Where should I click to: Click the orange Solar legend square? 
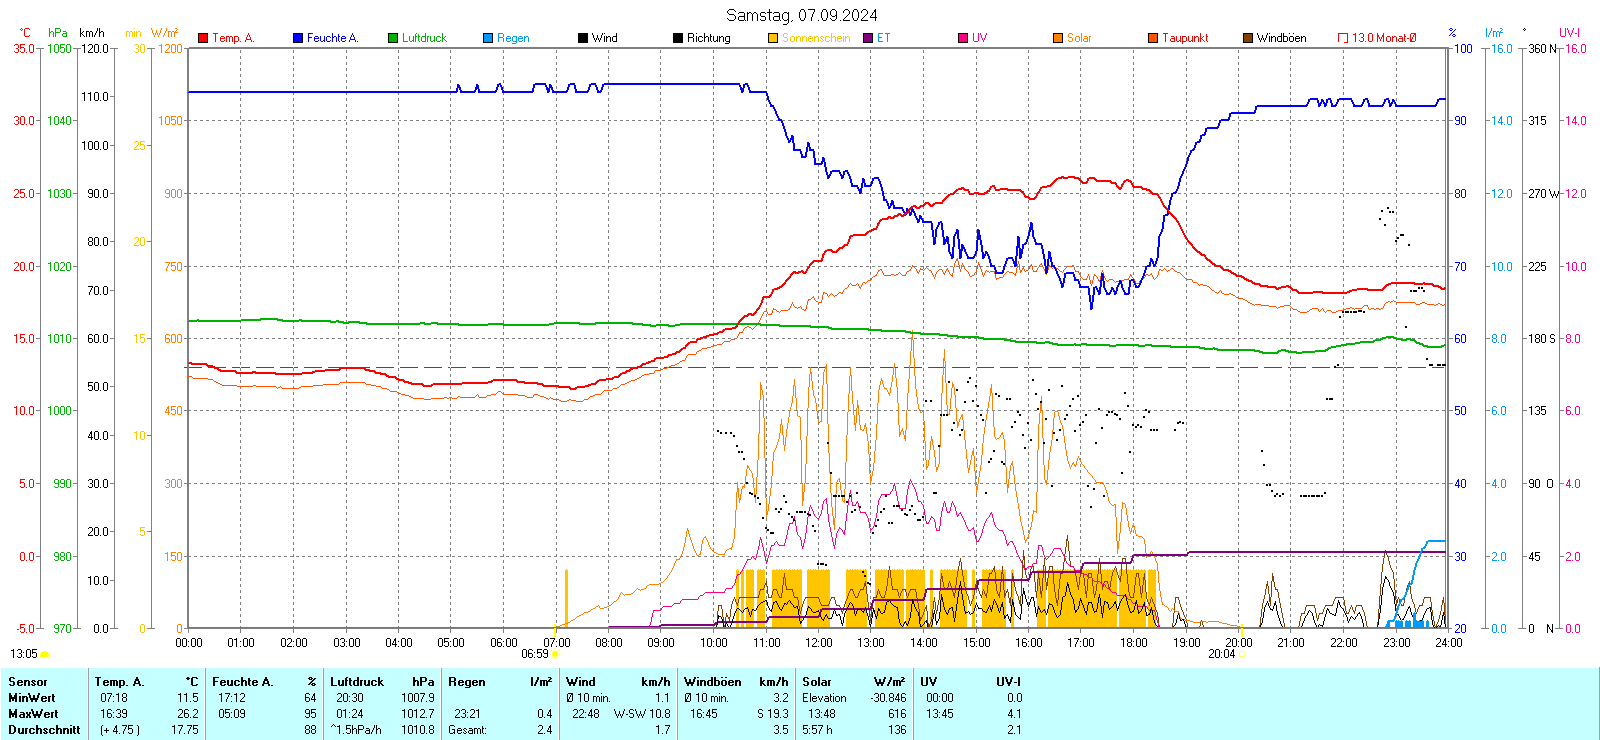click(1058, 38)
